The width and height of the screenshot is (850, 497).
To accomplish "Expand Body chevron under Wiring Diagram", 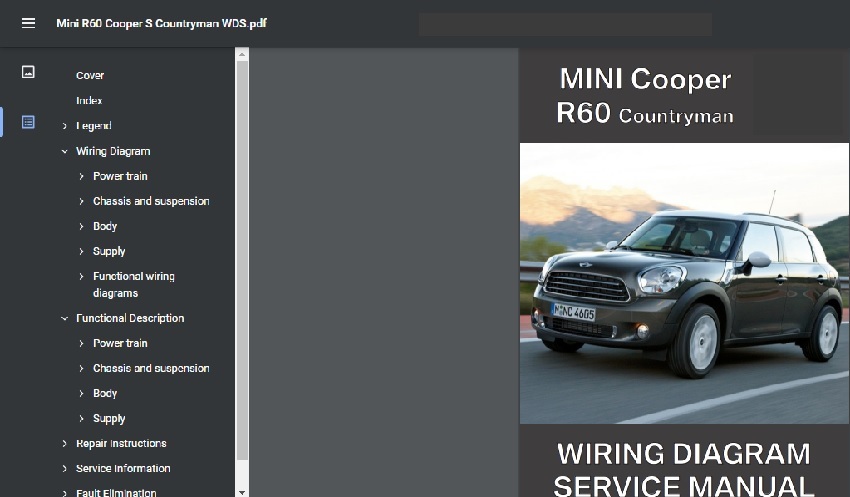I will [x=81, y=227].
